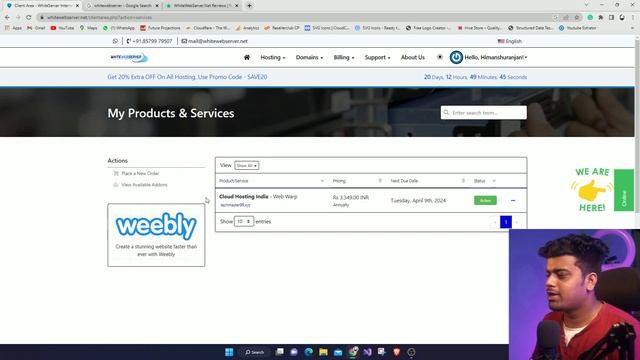Open the Hosting menu

(x=273, y=58)
